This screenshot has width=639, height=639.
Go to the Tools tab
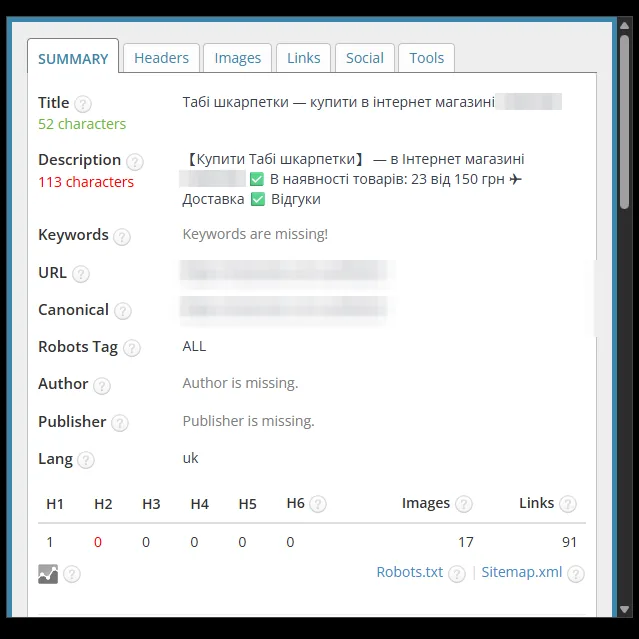[426, 58]
